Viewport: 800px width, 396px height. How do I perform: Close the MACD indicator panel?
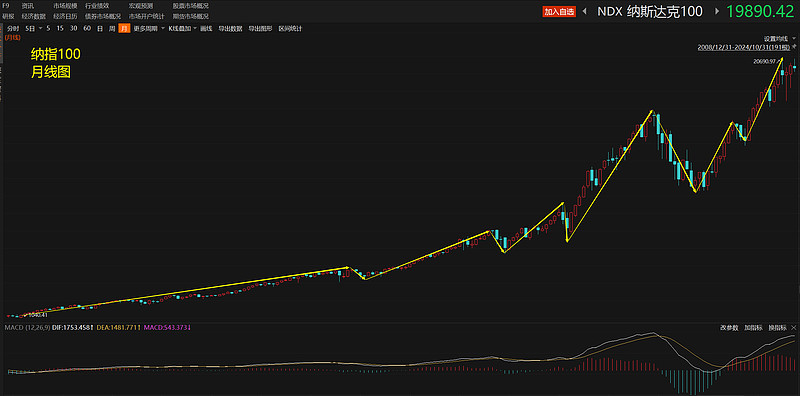point(794,328)
